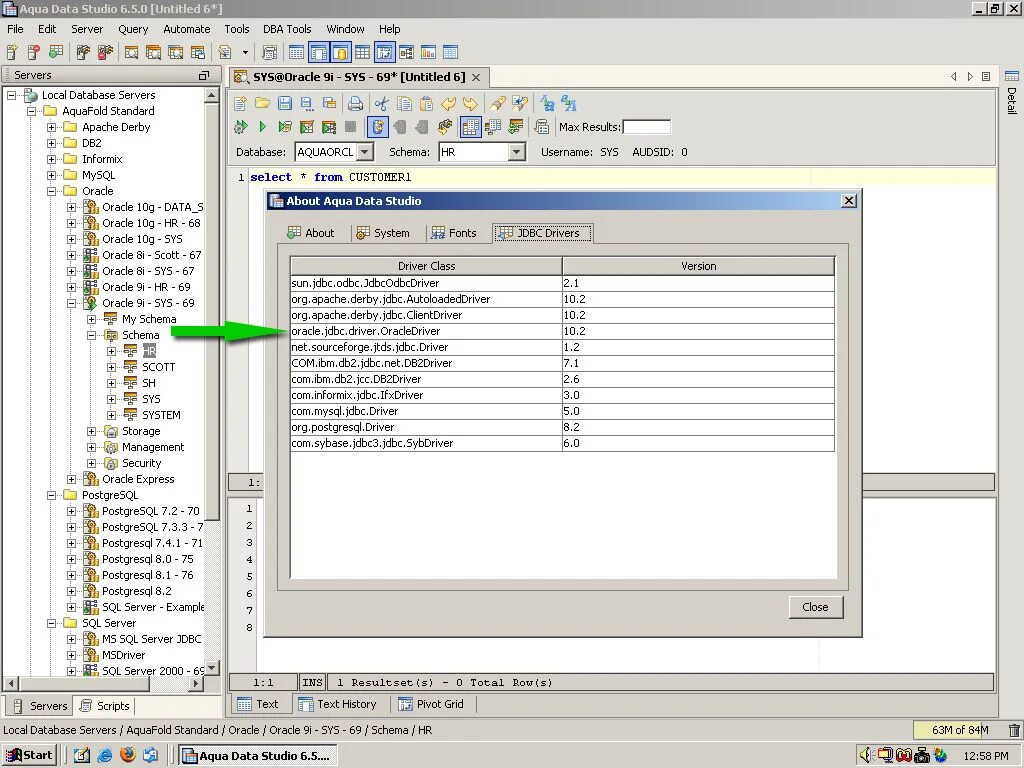Screen dimensions: 1024x768
Task: Click the gray Stop execution square icon
Action: click(x=351, y=127)
